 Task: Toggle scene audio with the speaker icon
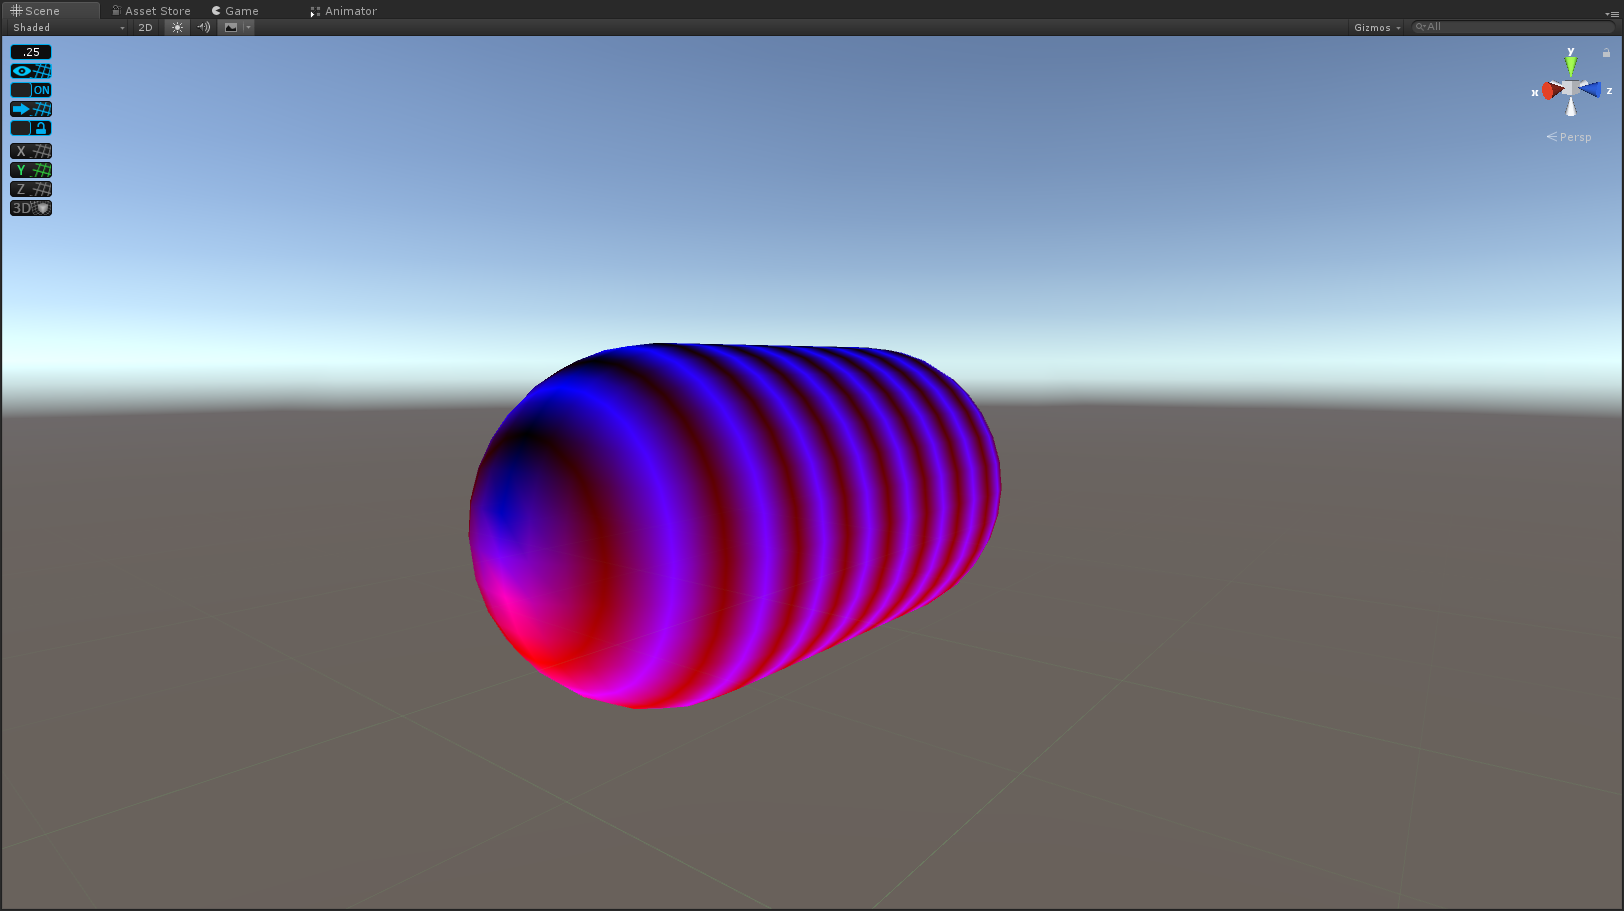coord(204,27)
